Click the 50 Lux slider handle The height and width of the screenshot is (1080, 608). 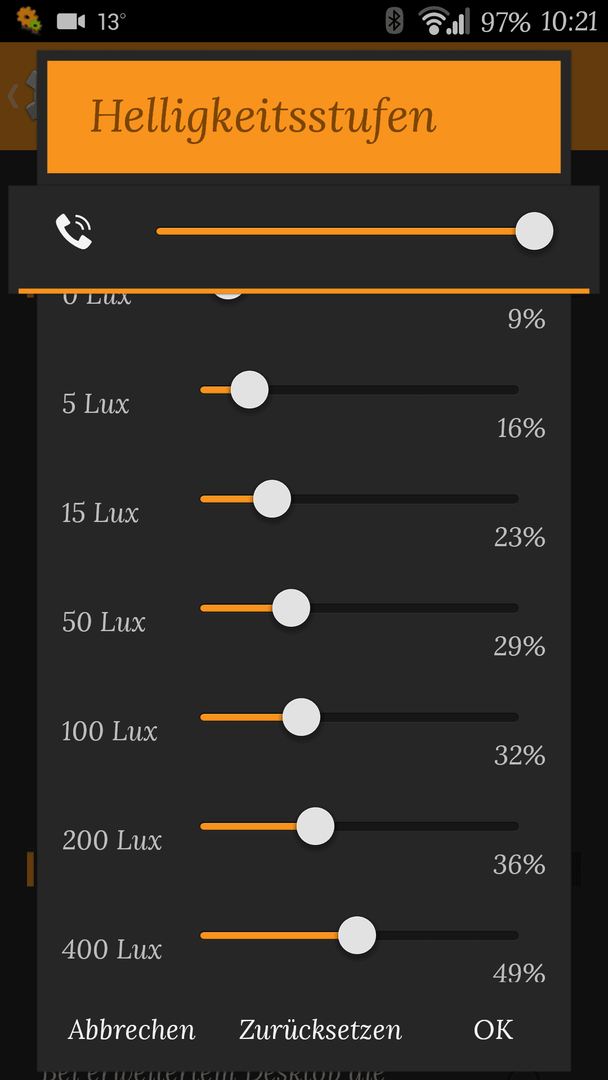coord(291,608)
